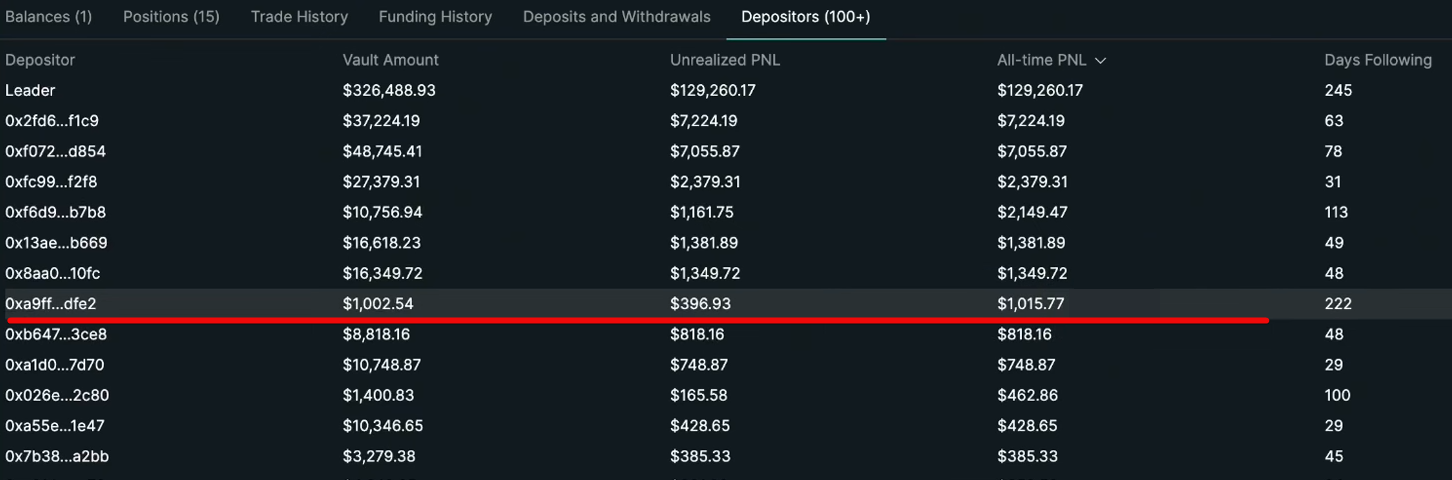Open depositor address 0xb647...3ce8

[55, 334]
